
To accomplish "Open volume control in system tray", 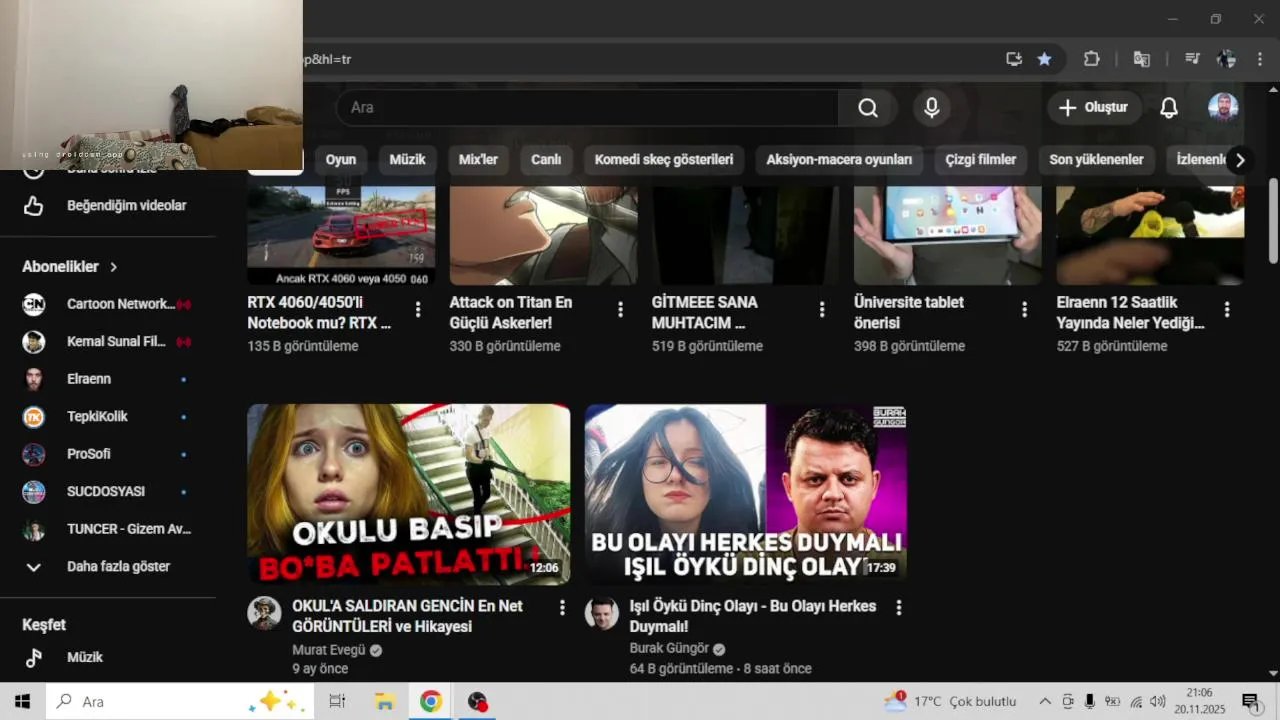I will tap(1158, 702).
